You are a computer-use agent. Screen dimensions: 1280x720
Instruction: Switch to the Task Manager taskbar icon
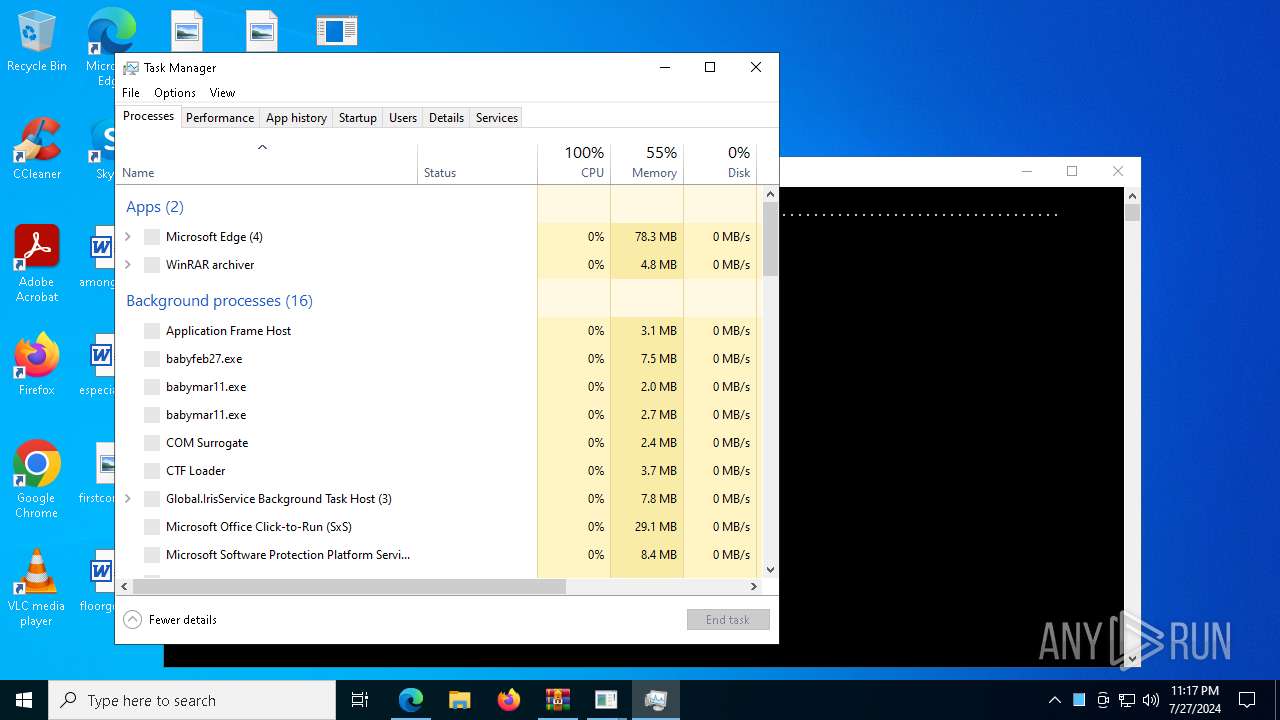[656, 700]
